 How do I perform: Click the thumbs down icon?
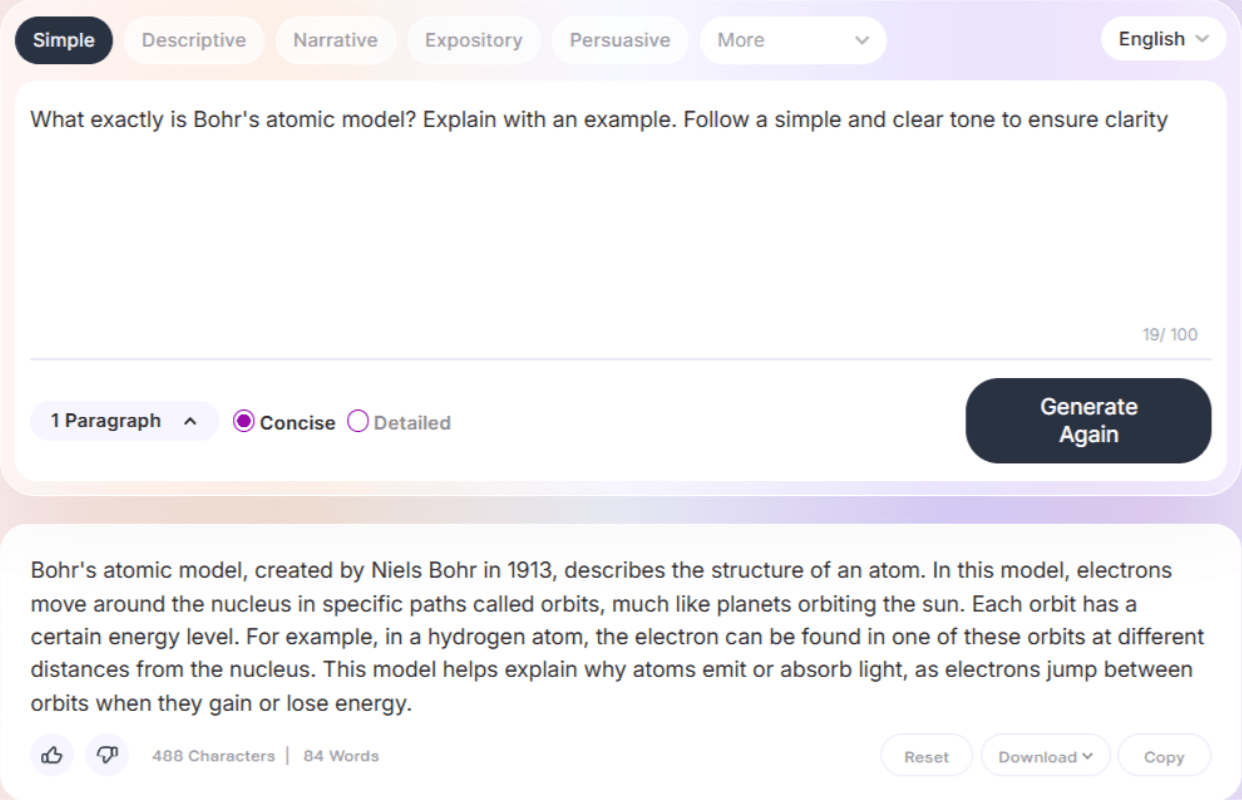[108, 756]
